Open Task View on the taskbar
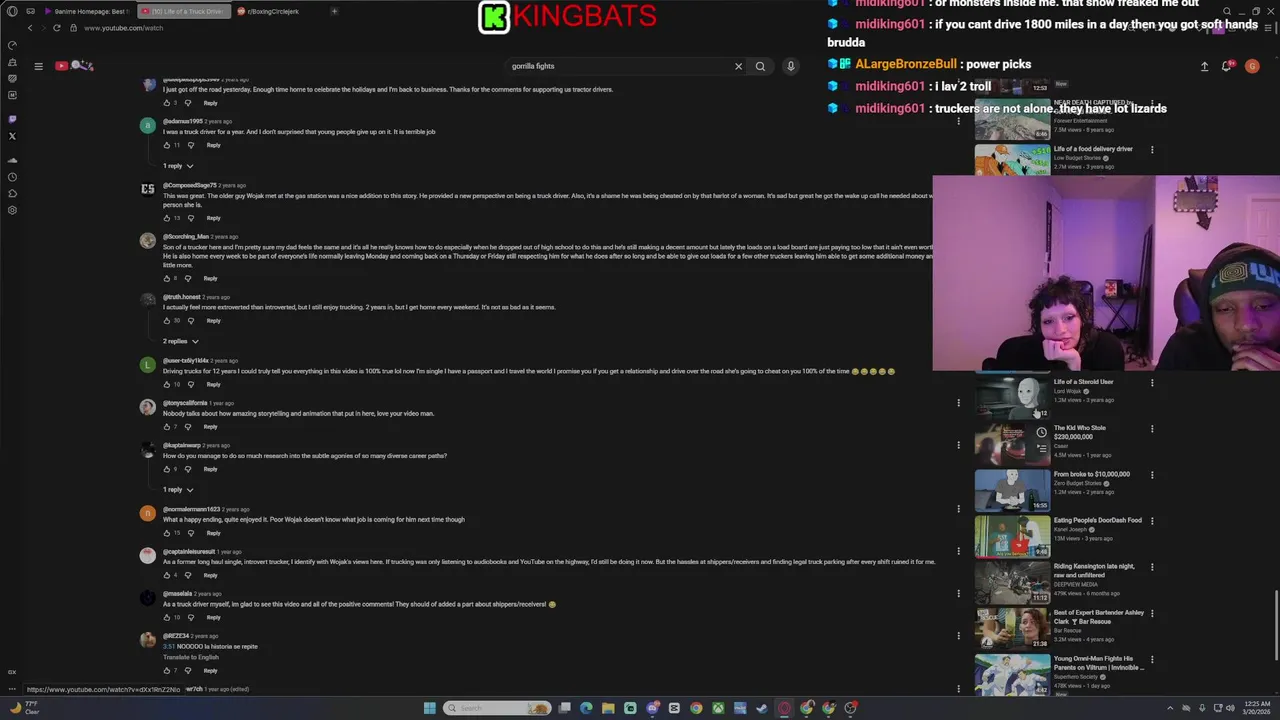1280x720 pixels. [564, 708]
